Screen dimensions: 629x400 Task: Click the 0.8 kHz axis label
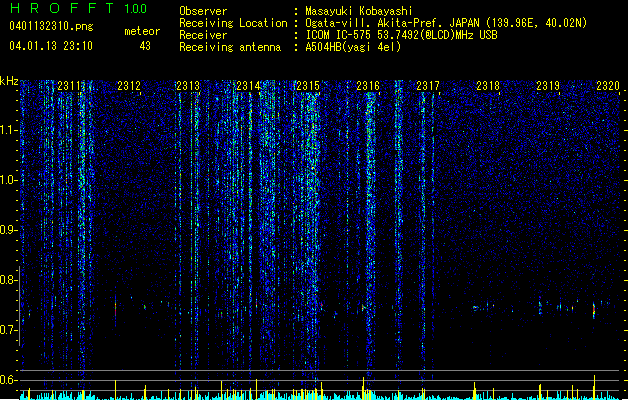click(7, 280)
